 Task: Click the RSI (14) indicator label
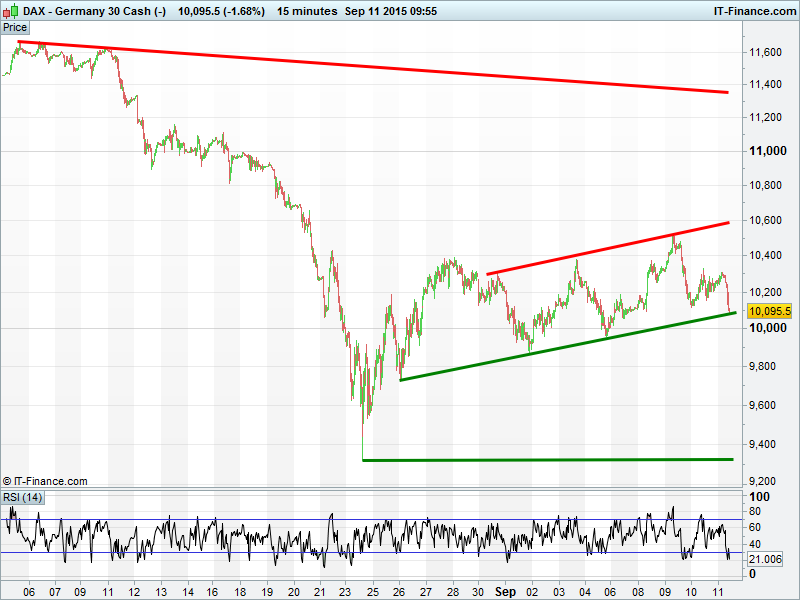pyautogui.click(x=22, y=497)
